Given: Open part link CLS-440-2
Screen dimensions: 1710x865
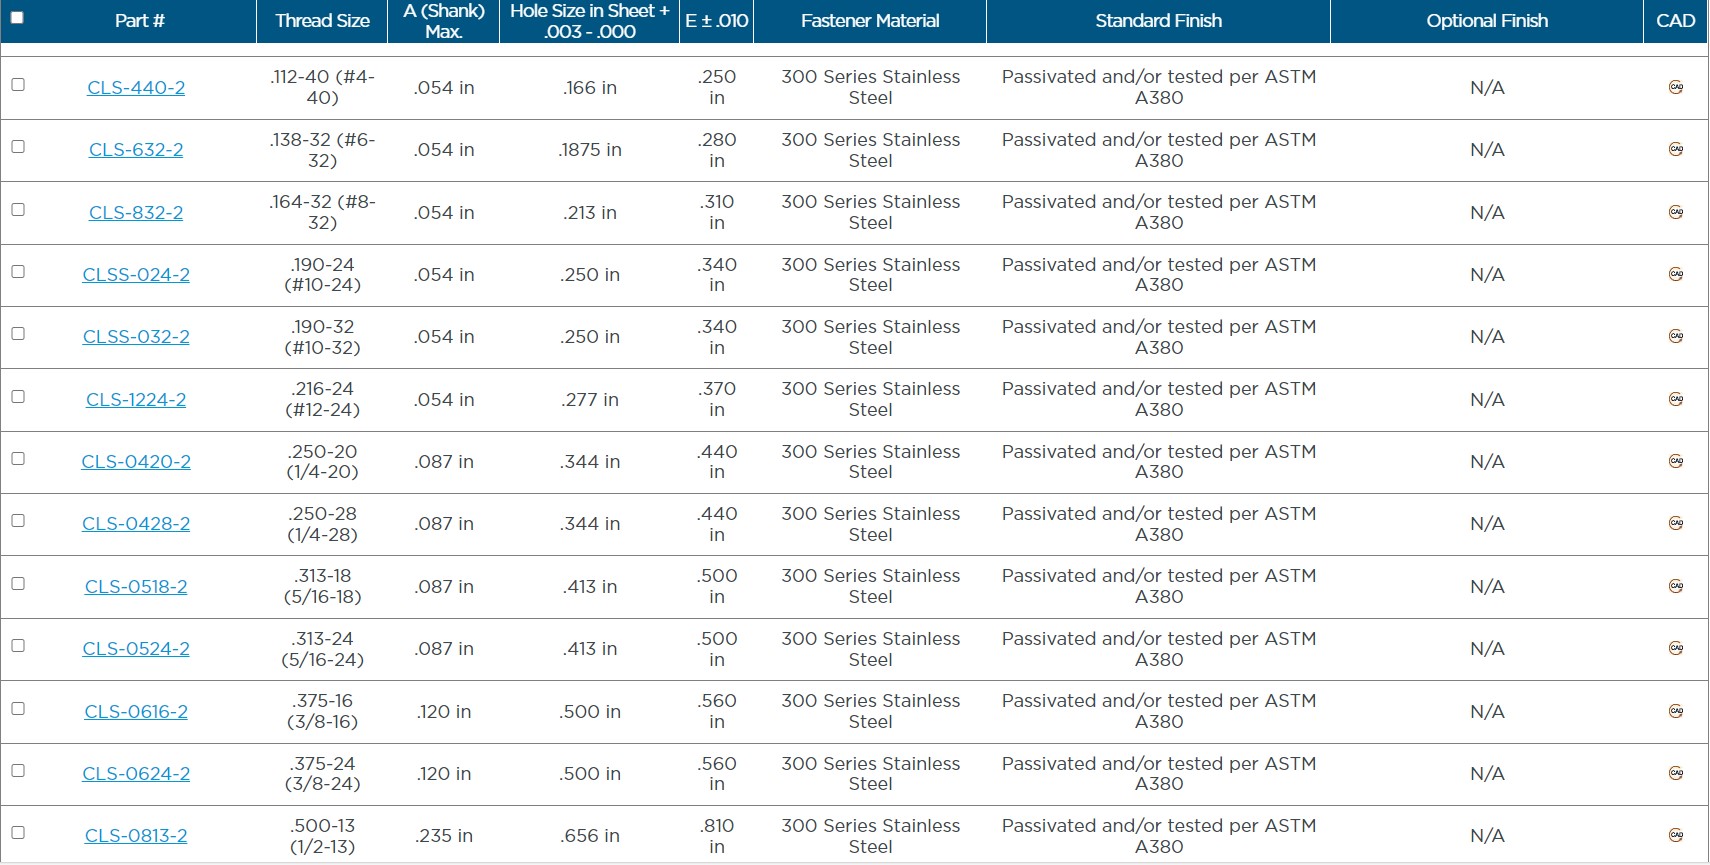Looking at the screenshot, I should 136,87.
